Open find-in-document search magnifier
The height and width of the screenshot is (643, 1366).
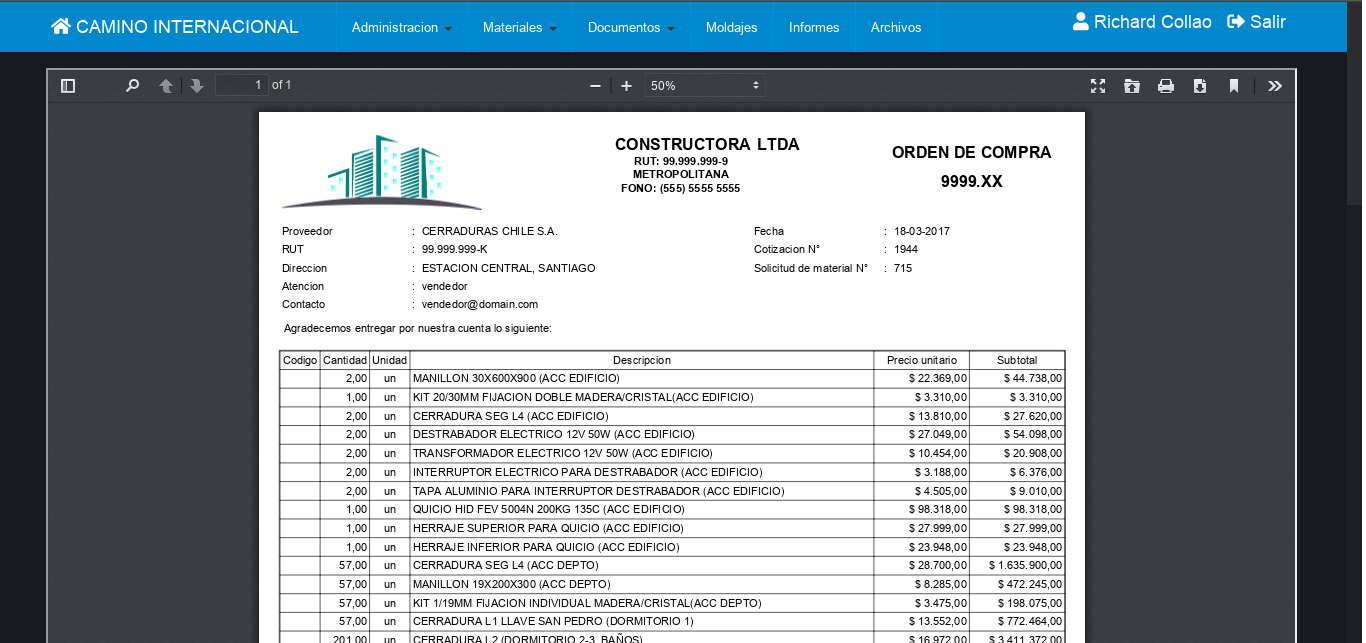pyautogui.click(x=132, y=86)
